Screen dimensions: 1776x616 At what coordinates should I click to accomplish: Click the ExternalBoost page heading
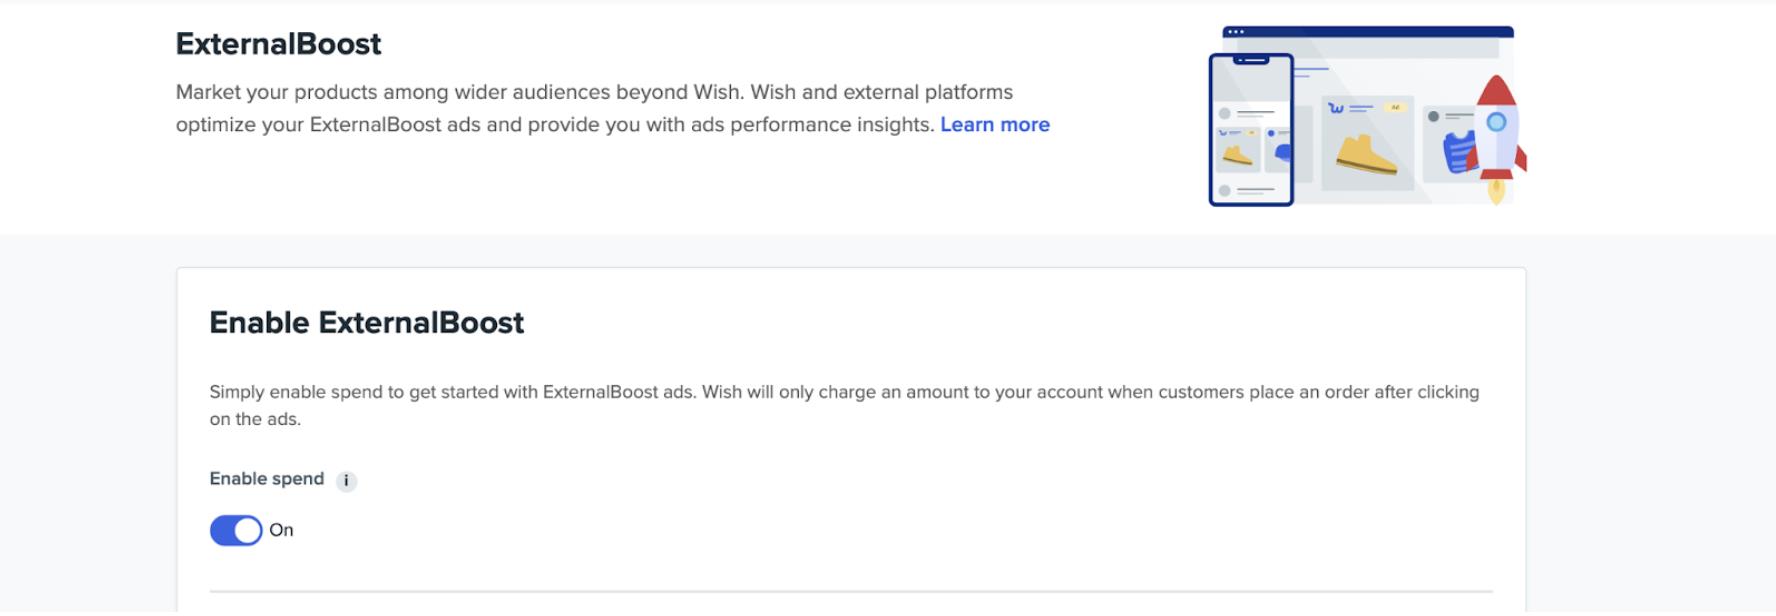(x=278, y=44)
